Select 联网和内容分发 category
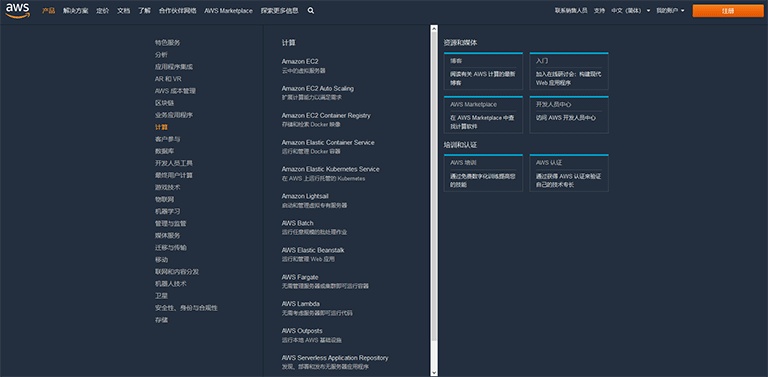 pyautogui.click(x=177, y=272)
